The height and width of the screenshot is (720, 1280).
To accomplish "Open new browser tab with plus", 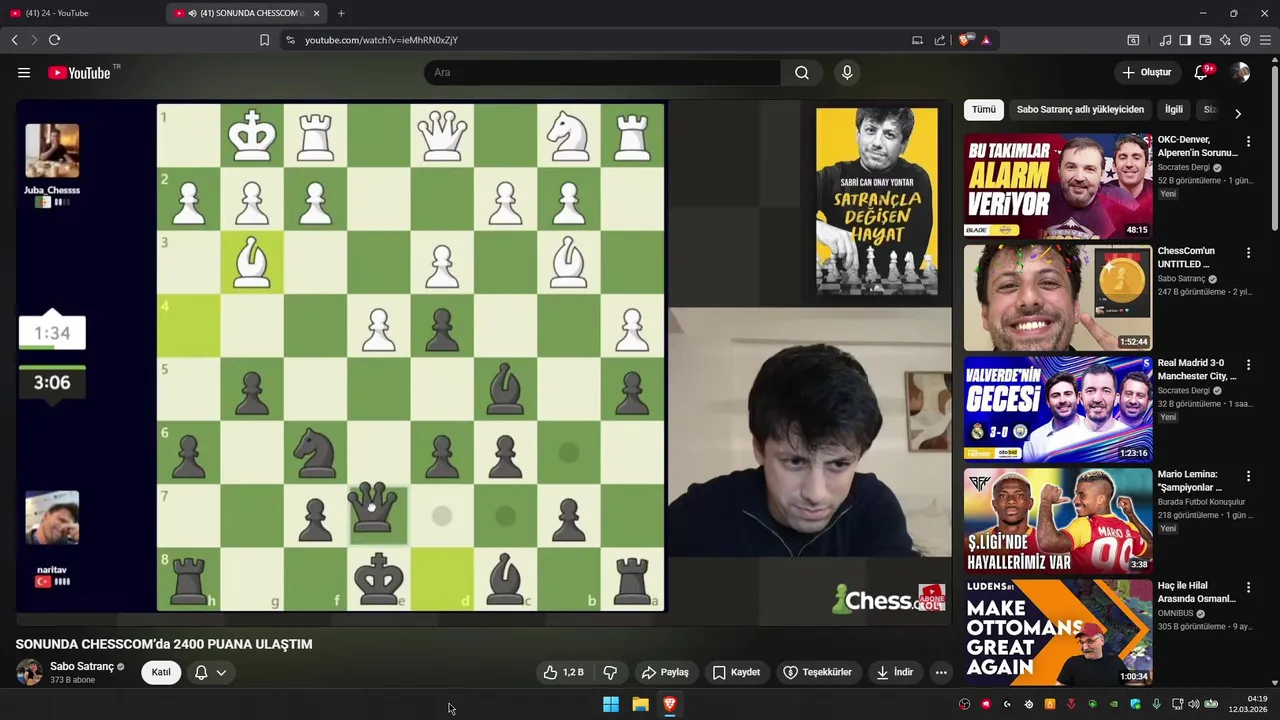I will point(341,13).
